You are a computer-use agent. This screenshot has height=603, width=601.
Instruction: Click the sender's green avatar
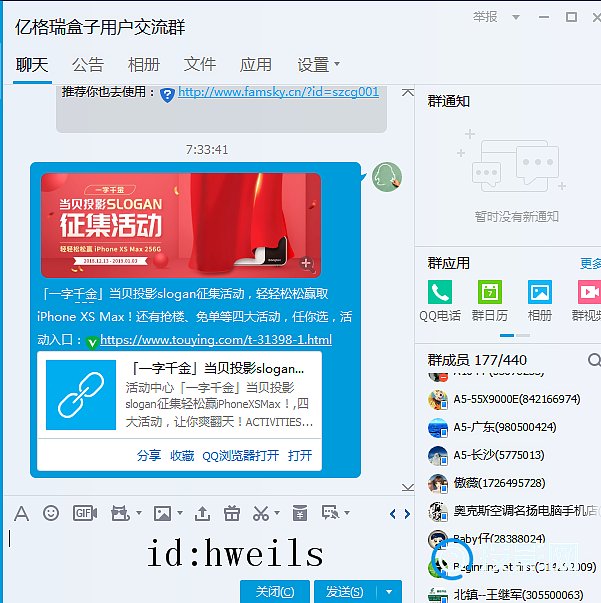pyautogui.click(x=387, y=177)
